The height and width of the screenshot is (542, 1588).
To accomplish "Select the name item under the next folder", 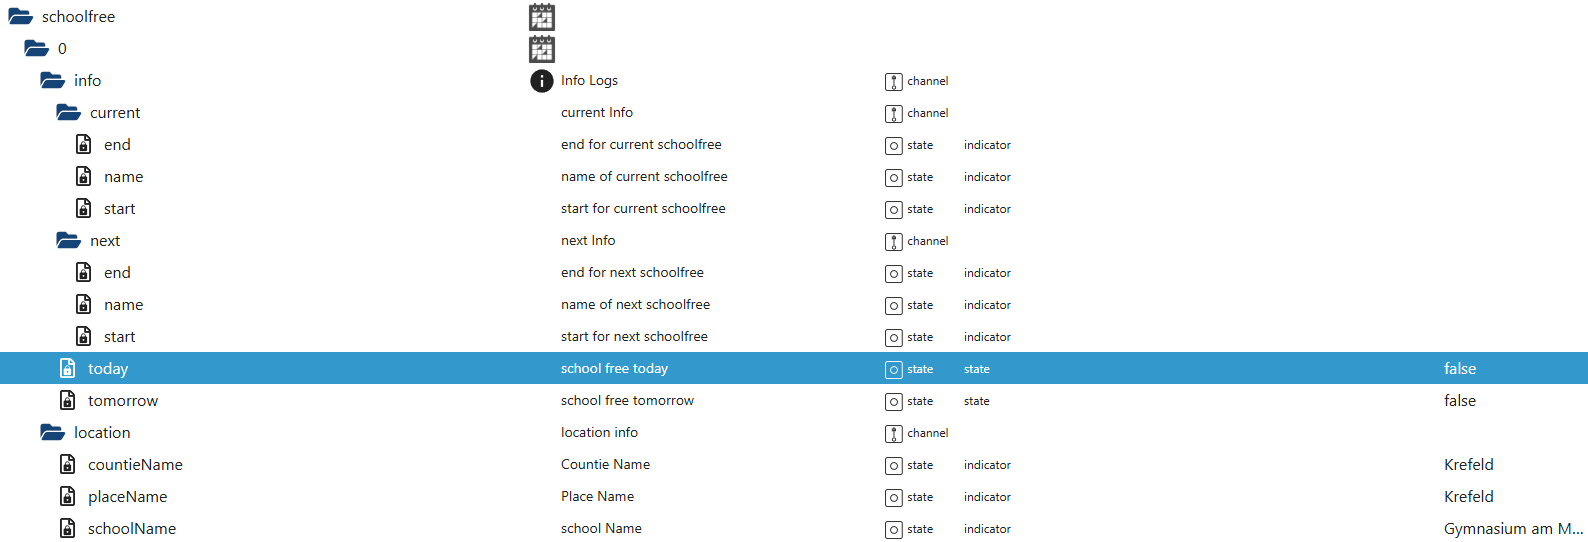I will (x=123, y=305).
